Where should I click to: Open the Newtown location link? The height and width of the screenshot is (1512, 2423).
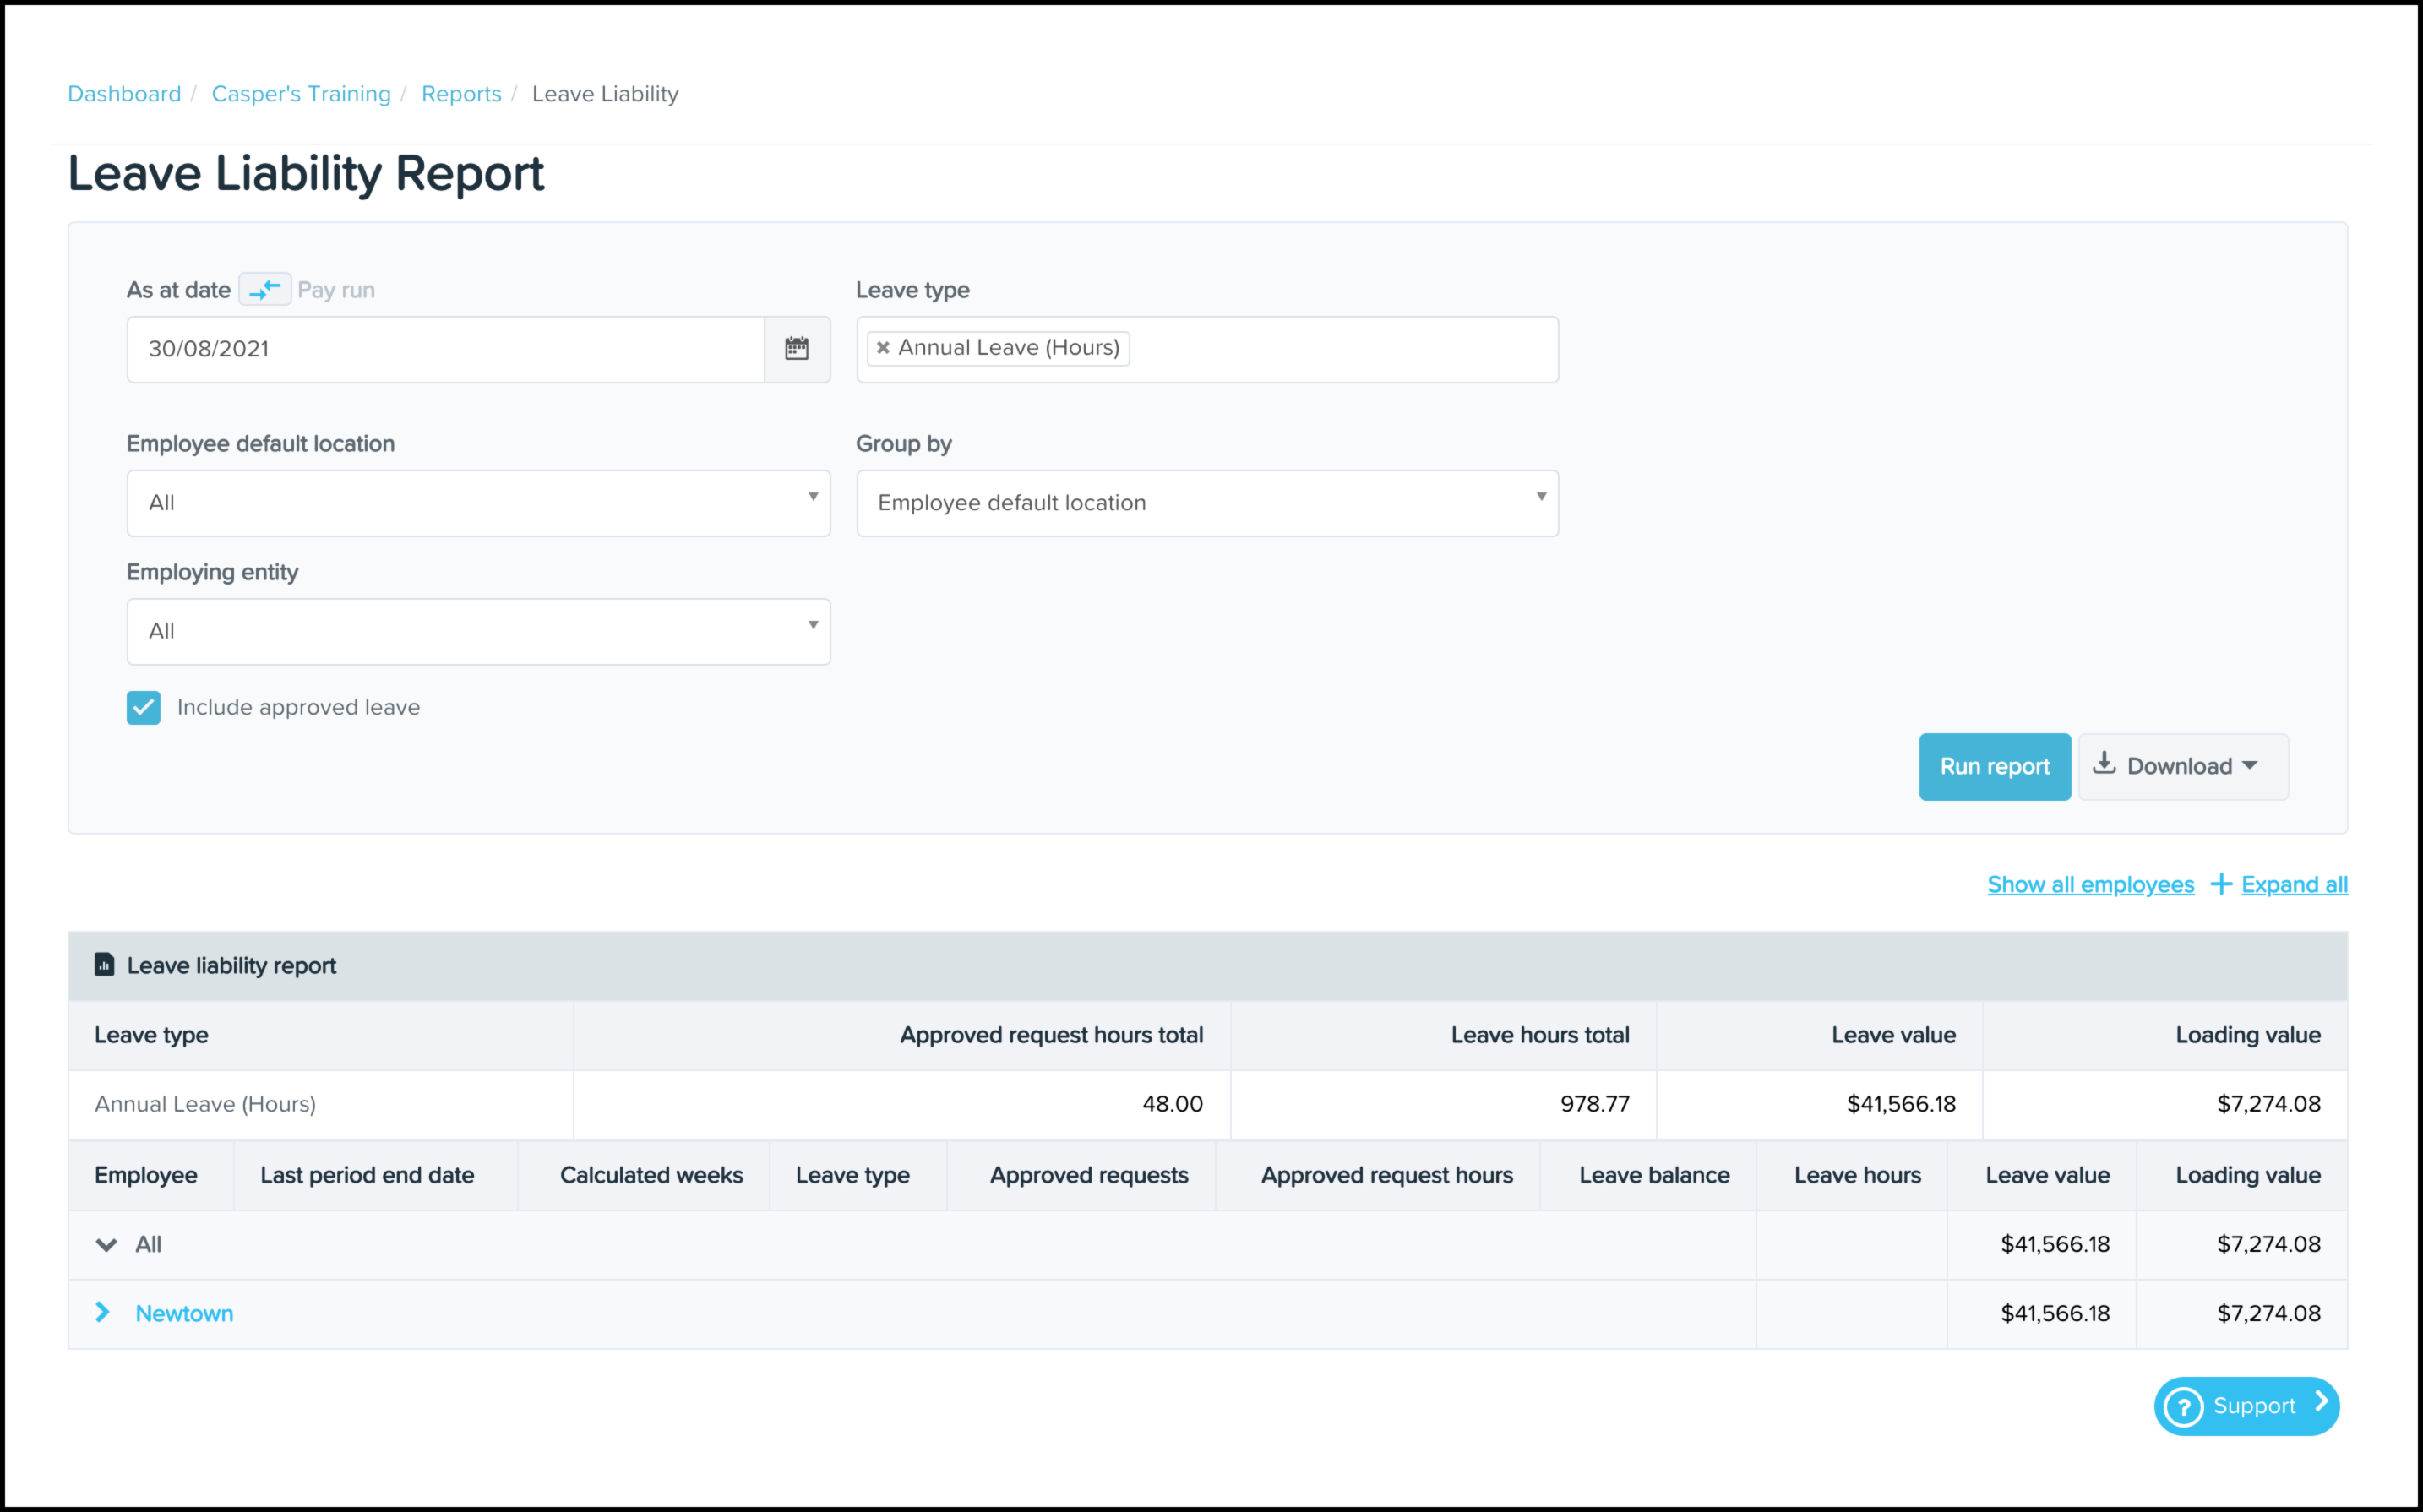184,1314
